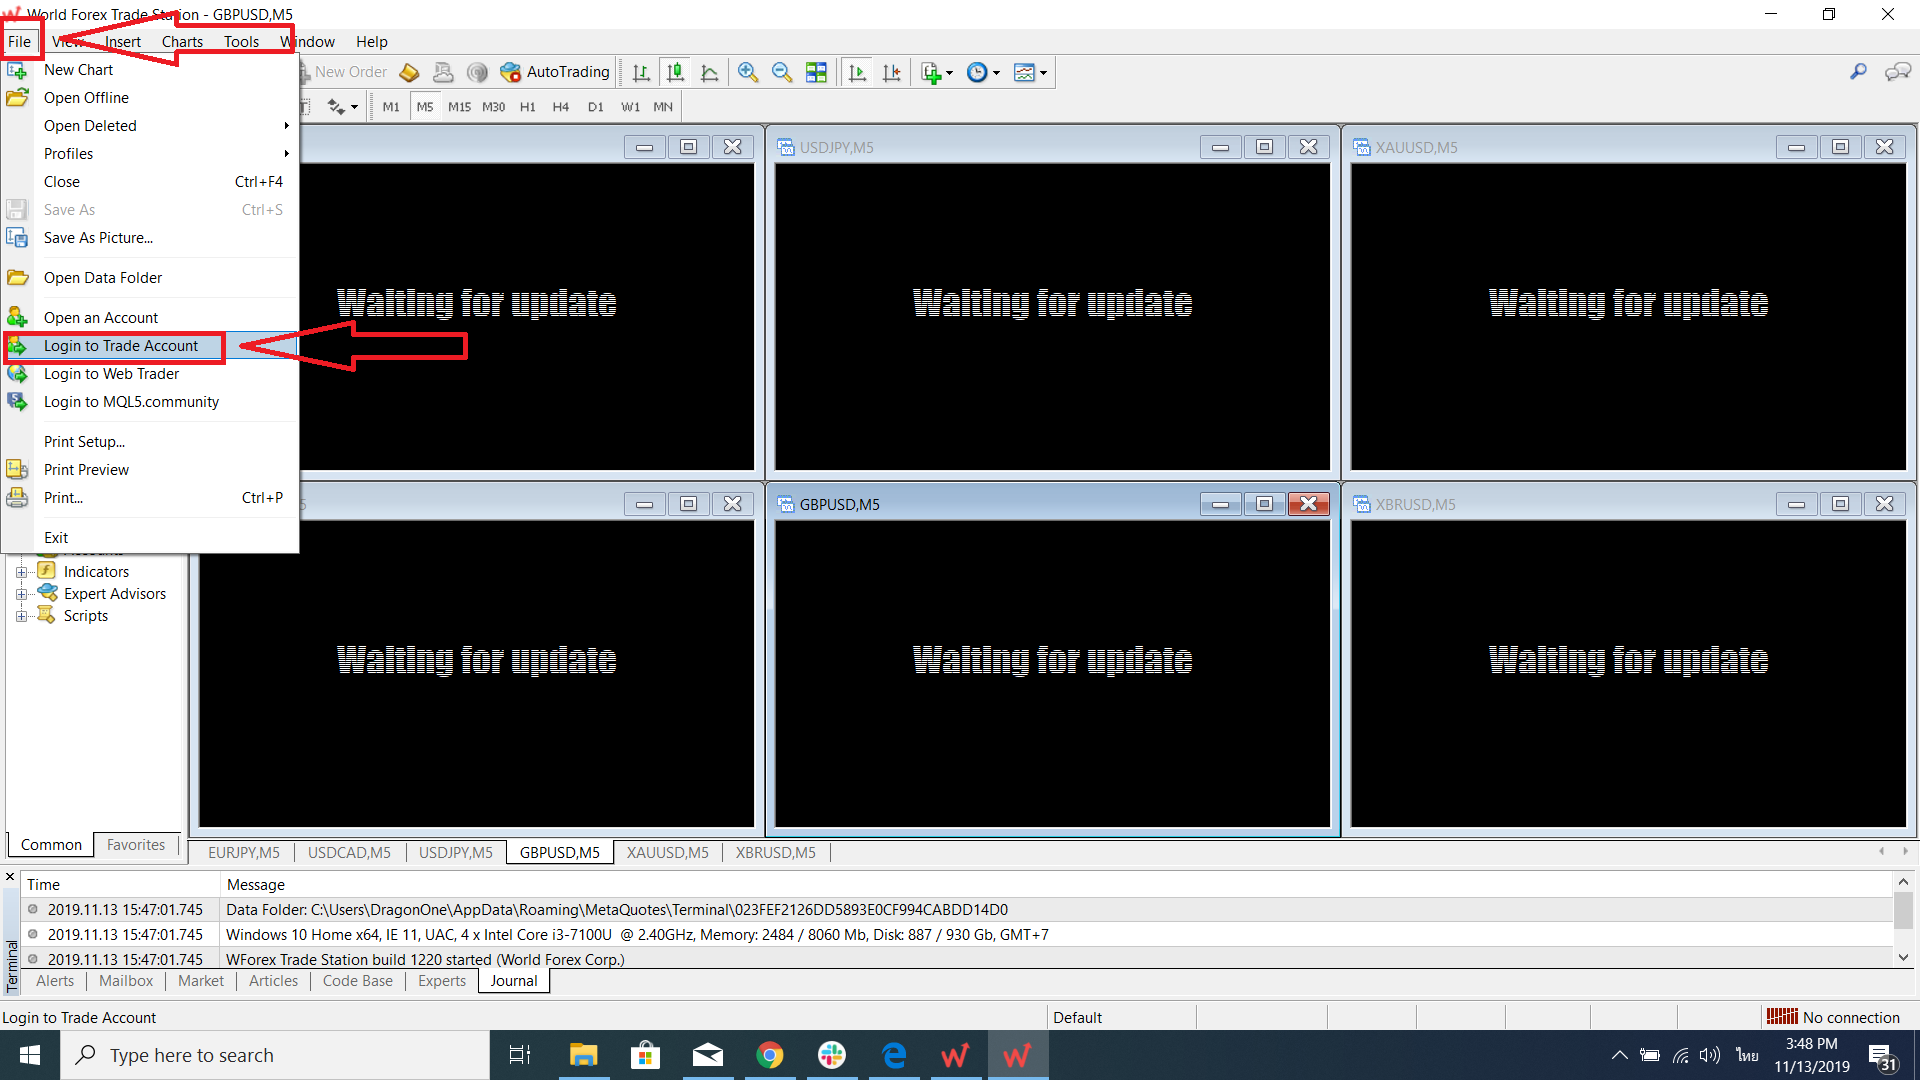Click the No connection status indicator
The width and height of the screenshot is (1920, 1080).
point(1833,1017)
